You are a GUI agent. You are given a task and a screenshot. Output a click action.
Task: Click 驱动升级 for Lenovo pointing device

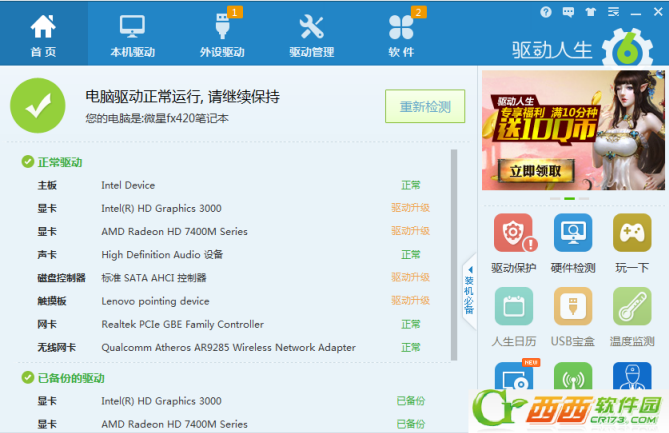click(x=410, y=301)
